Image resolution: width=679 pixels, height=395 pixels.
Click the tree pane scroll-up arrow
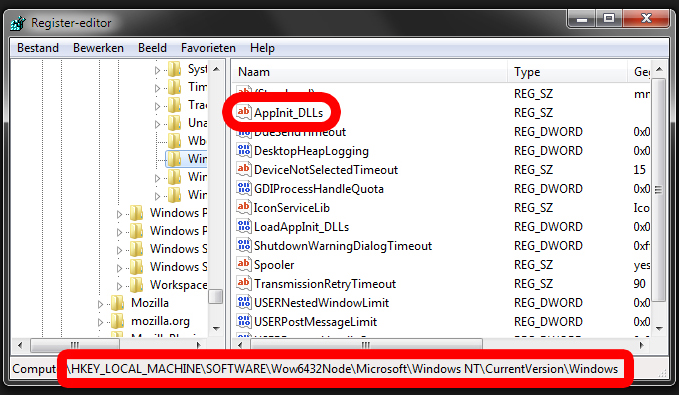pos(217,69)
